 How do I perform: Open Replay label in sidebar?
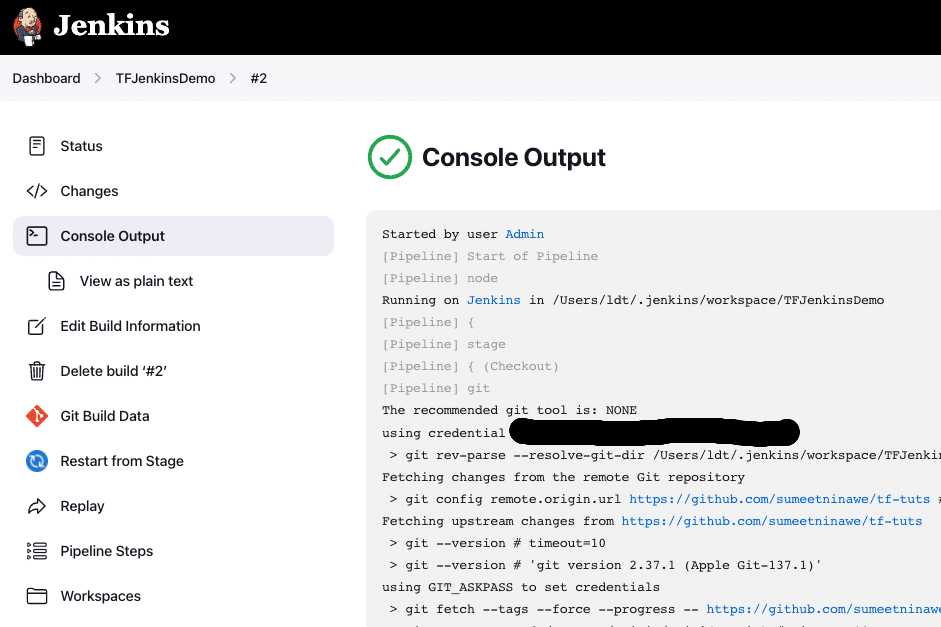[x=82, y=506]
